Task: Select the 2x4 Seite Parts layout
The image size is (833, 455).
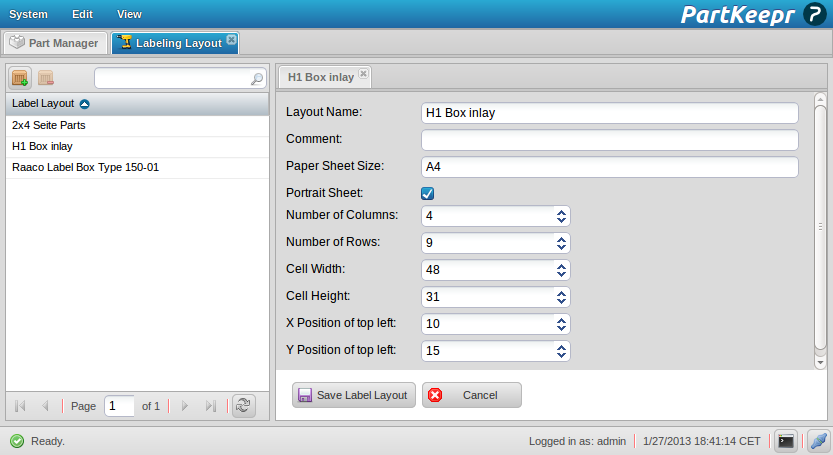Action: (137, 125)
